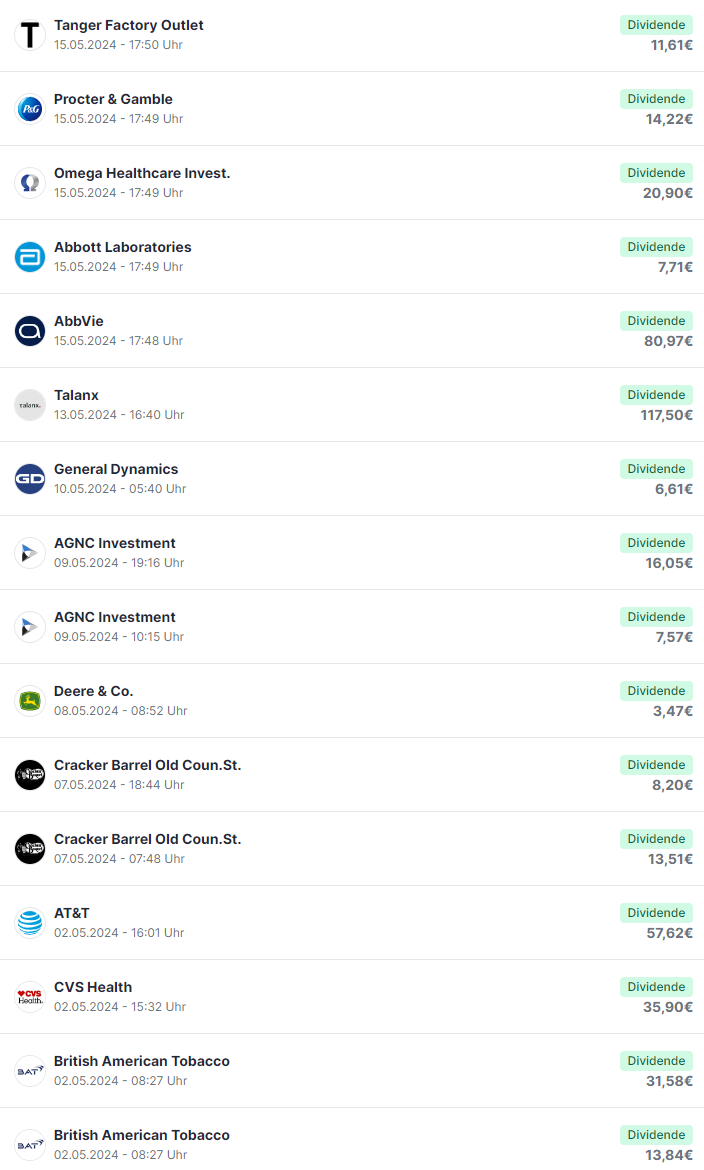704x1170 pixels.
Task: Click the AbbVie logo icon
Action: click(30, 331)
